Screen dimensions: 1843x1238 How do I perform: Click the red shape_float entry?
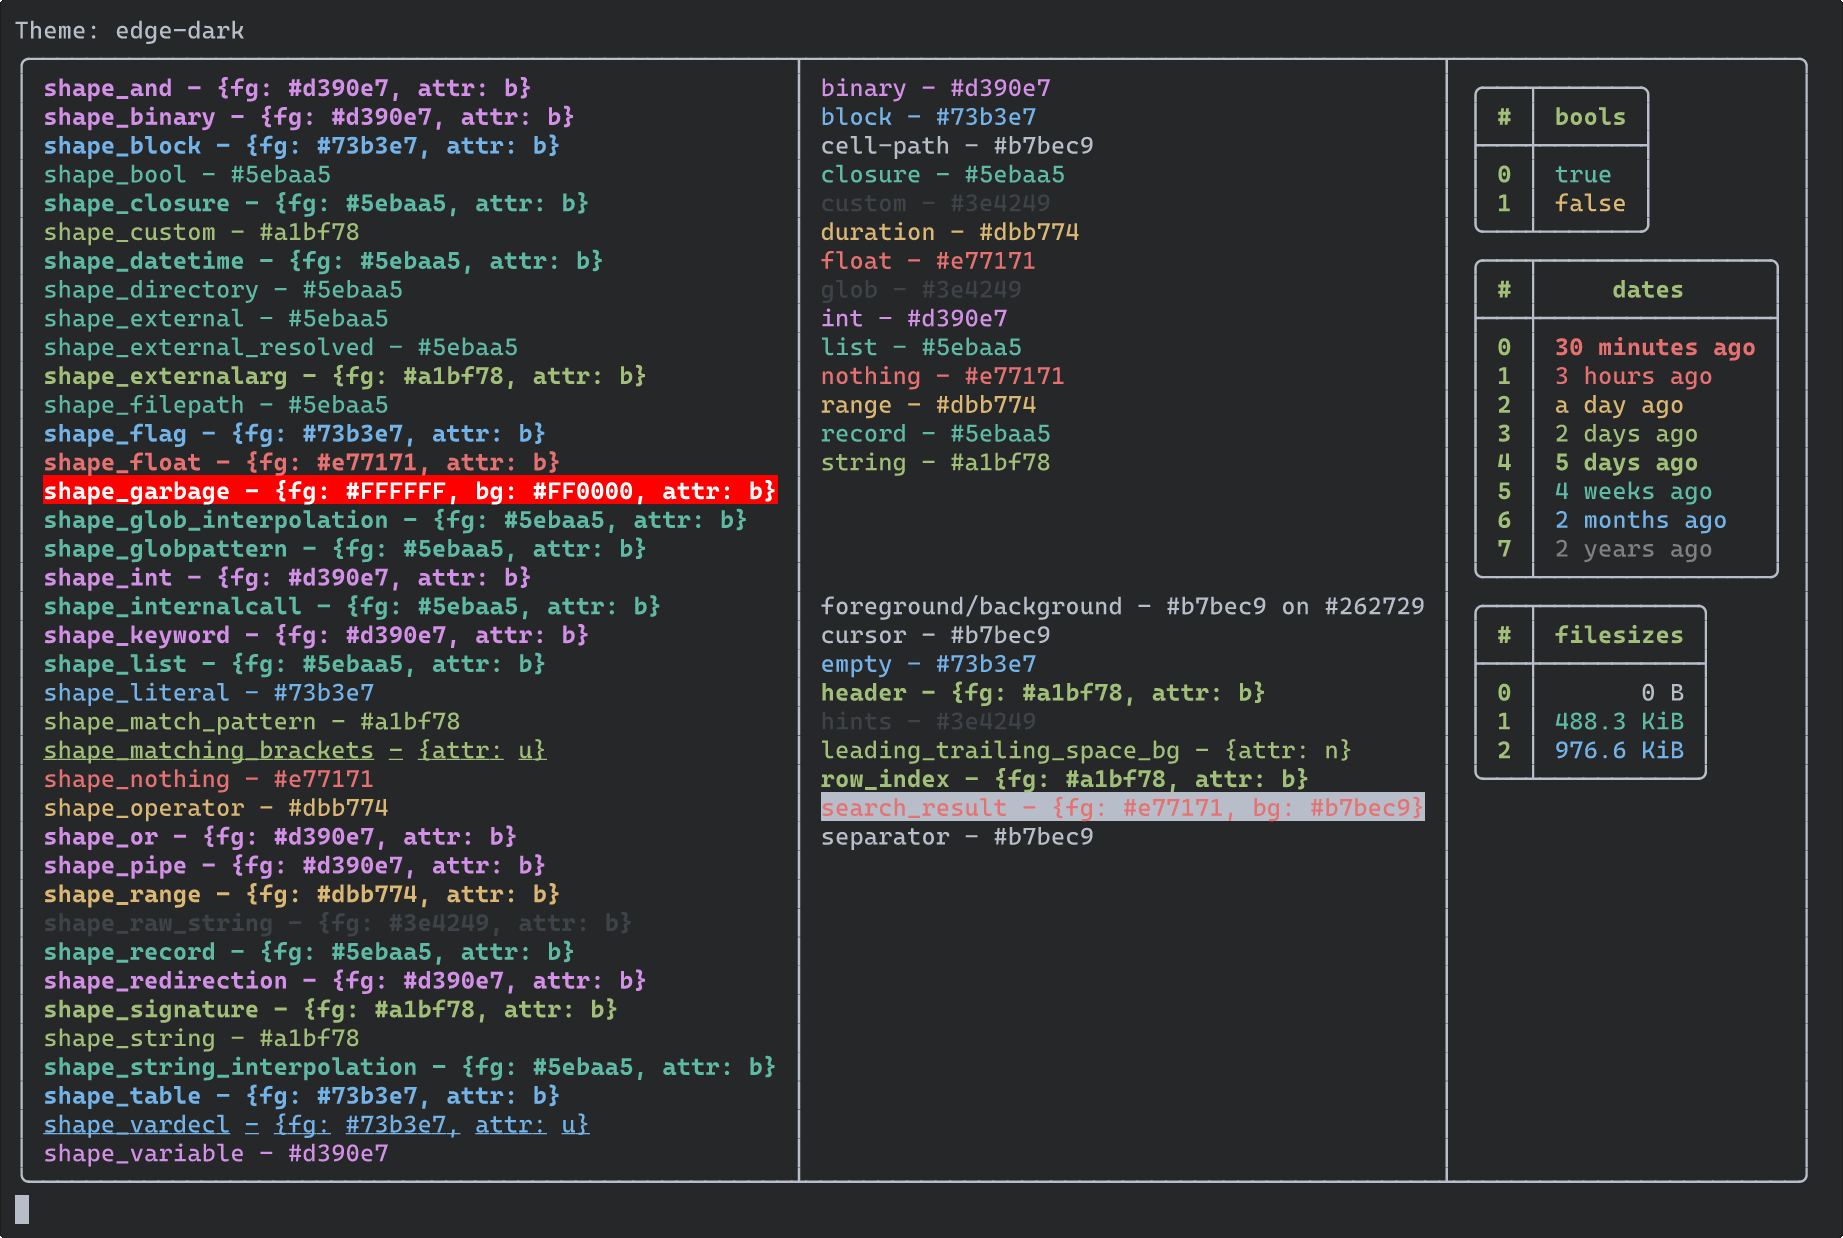302,463
